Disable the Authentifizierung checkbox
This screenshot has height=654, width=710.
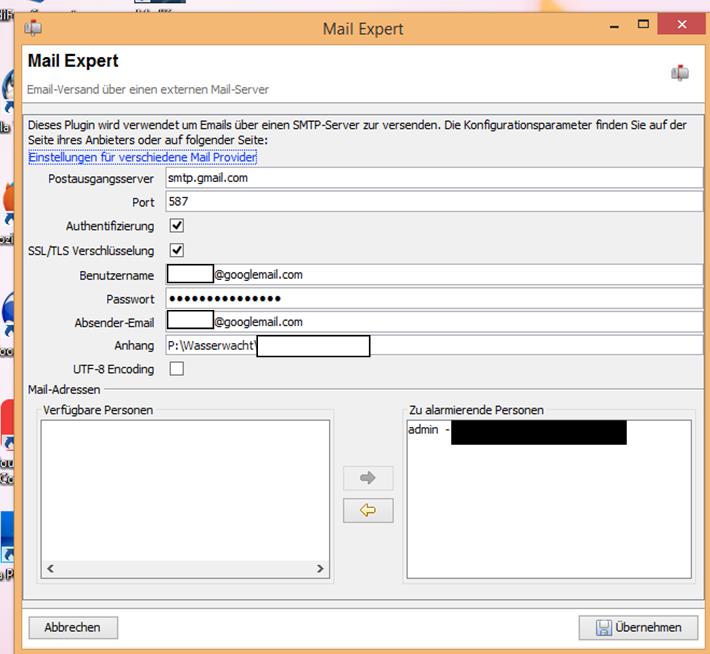coord(177,226)
